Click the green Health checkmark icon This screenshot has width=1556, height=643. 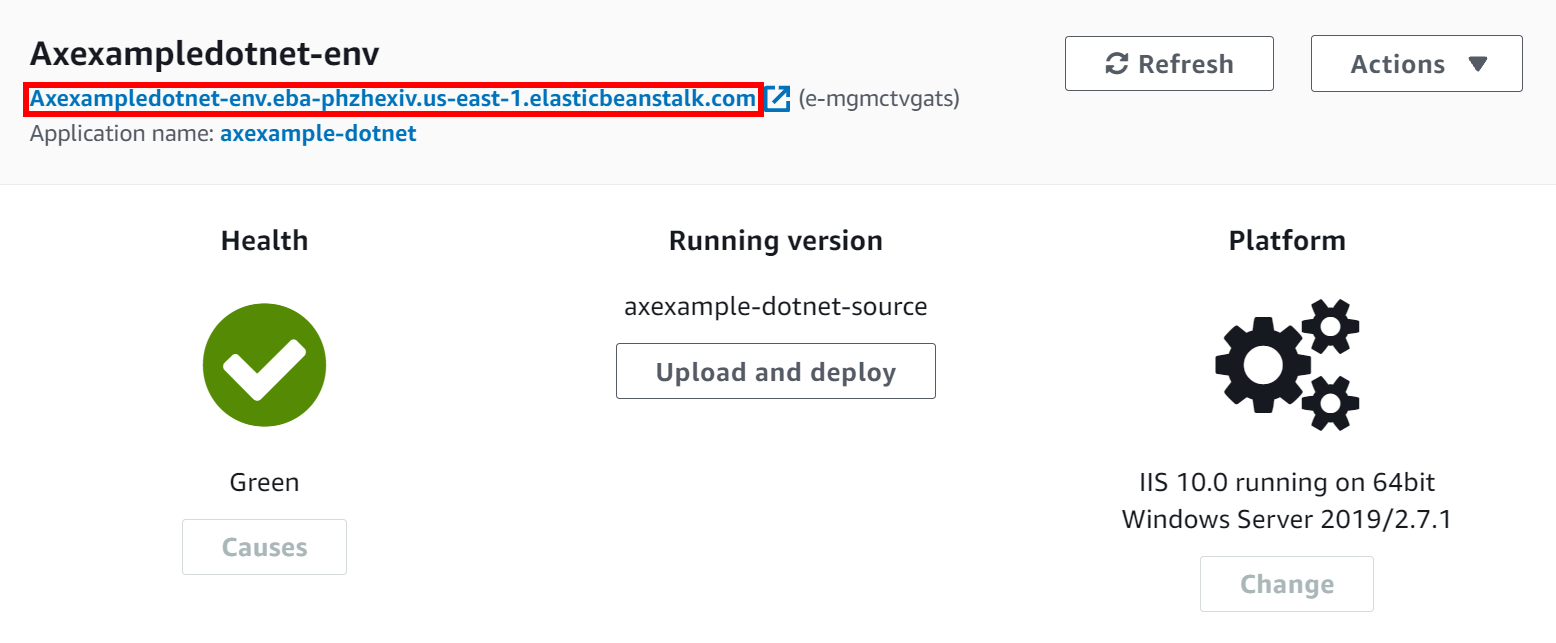tap(264, 364)
